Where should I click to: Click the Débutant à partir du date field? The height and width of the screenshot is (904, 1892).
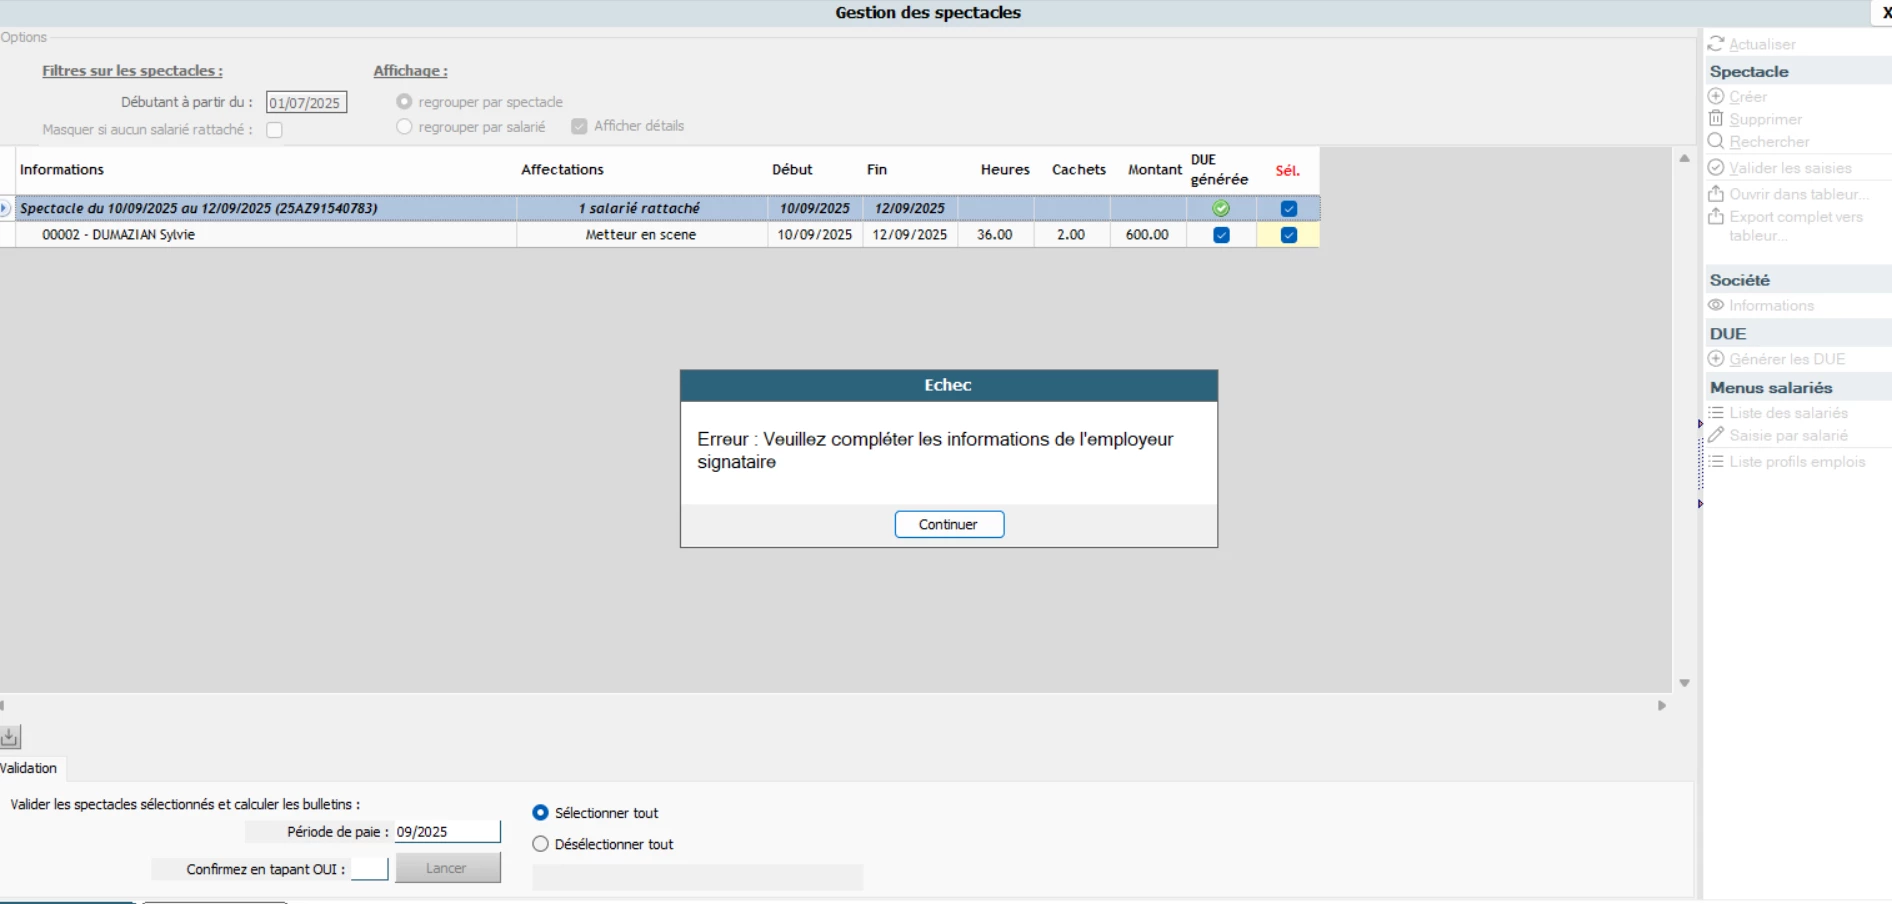pyautogui.click(x=306, y=102)
